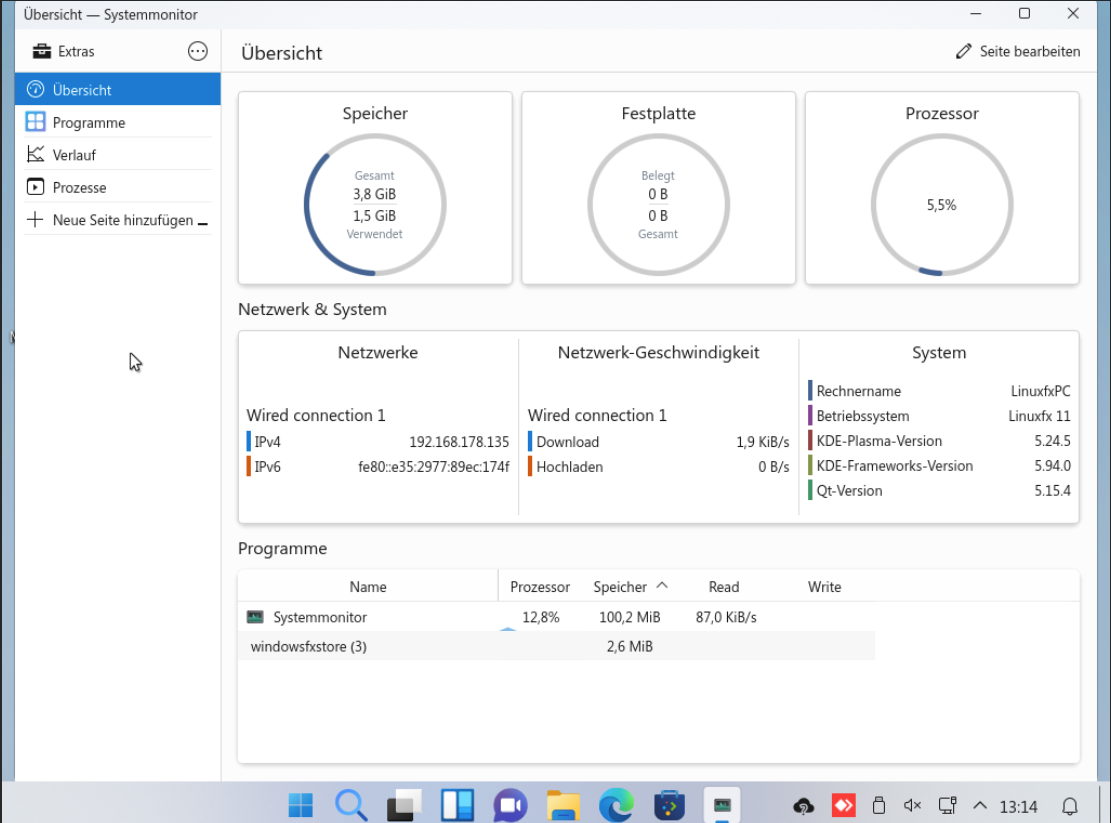This screenshot has height=823, width=1111.
Task: Sort programs by Write column
Action: (824, 586)
